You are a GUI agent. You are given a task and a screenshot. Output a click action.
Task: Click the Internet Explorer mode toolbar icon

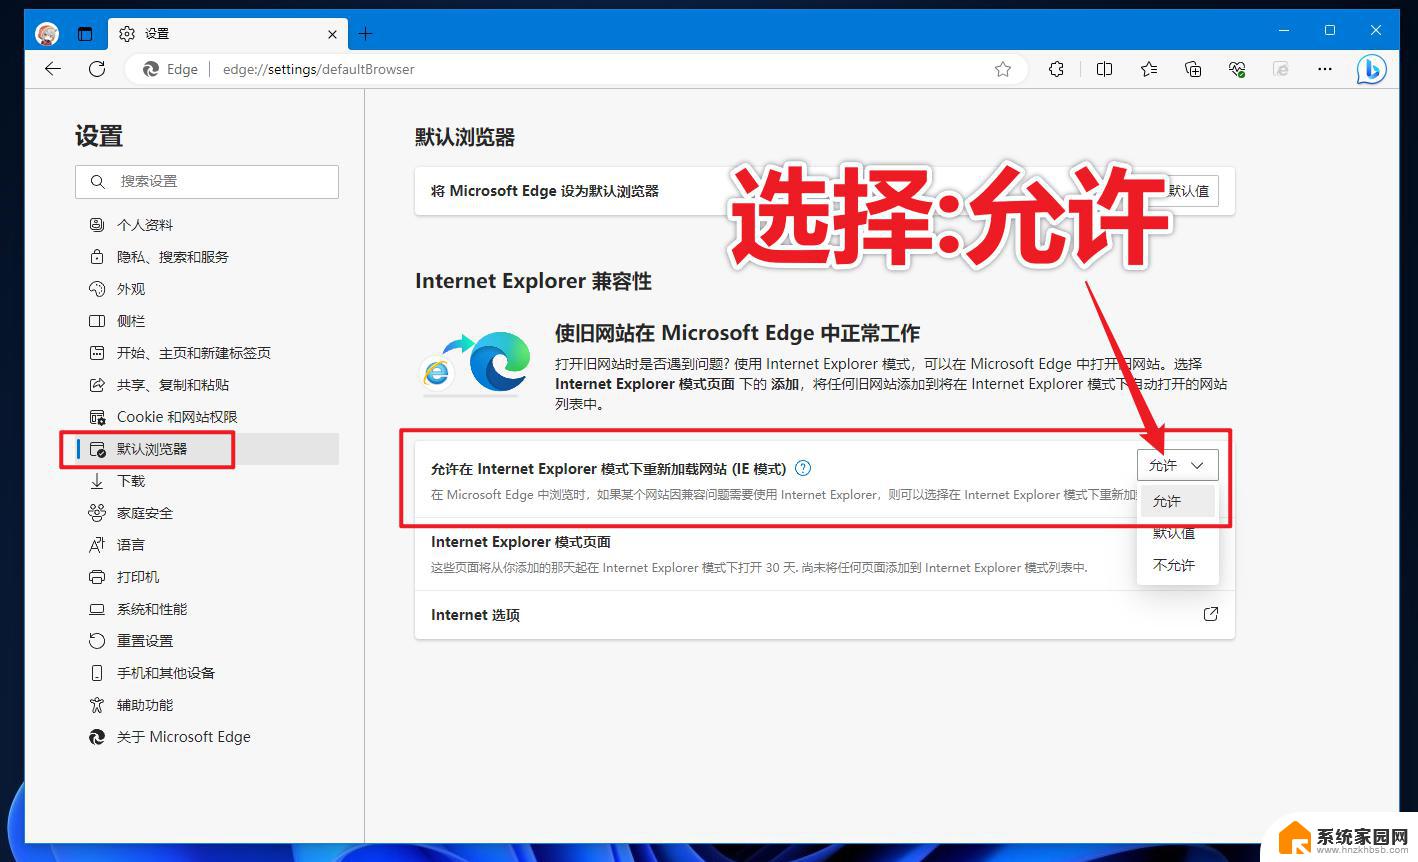point(1281,69)
